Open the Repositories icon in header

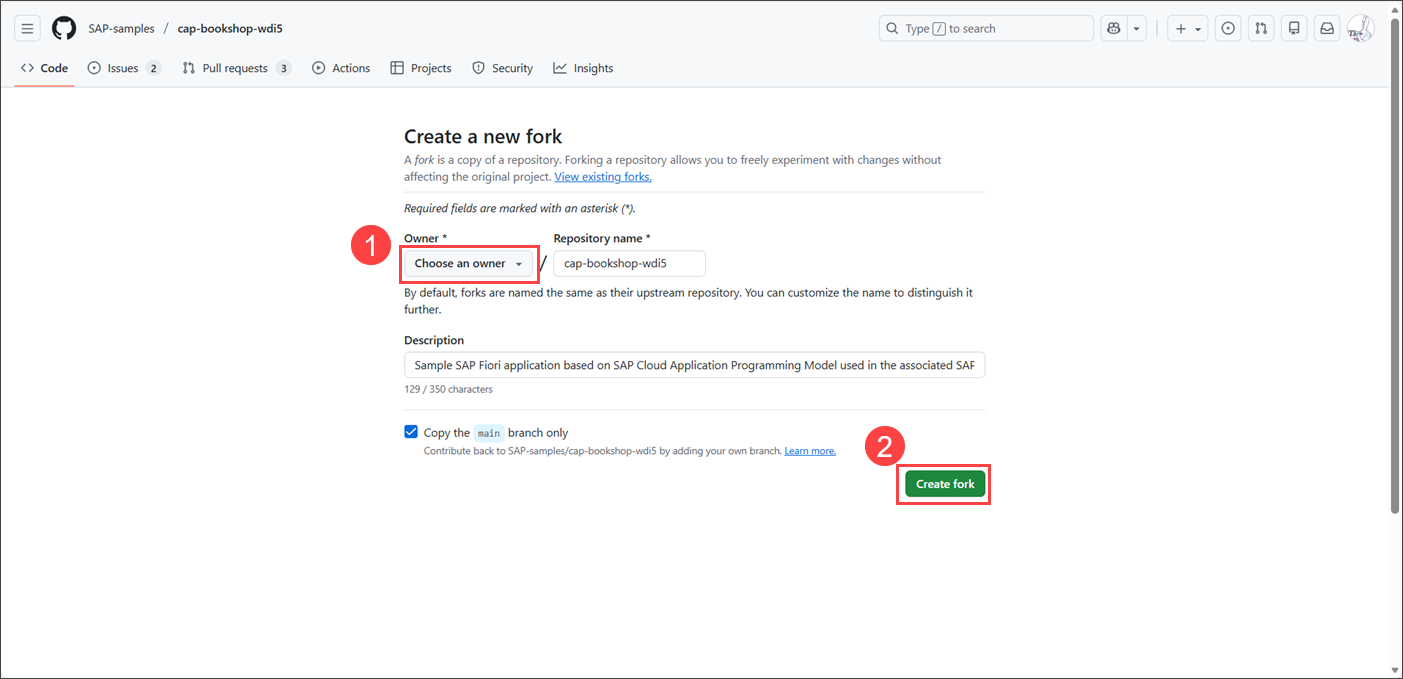1294,29
